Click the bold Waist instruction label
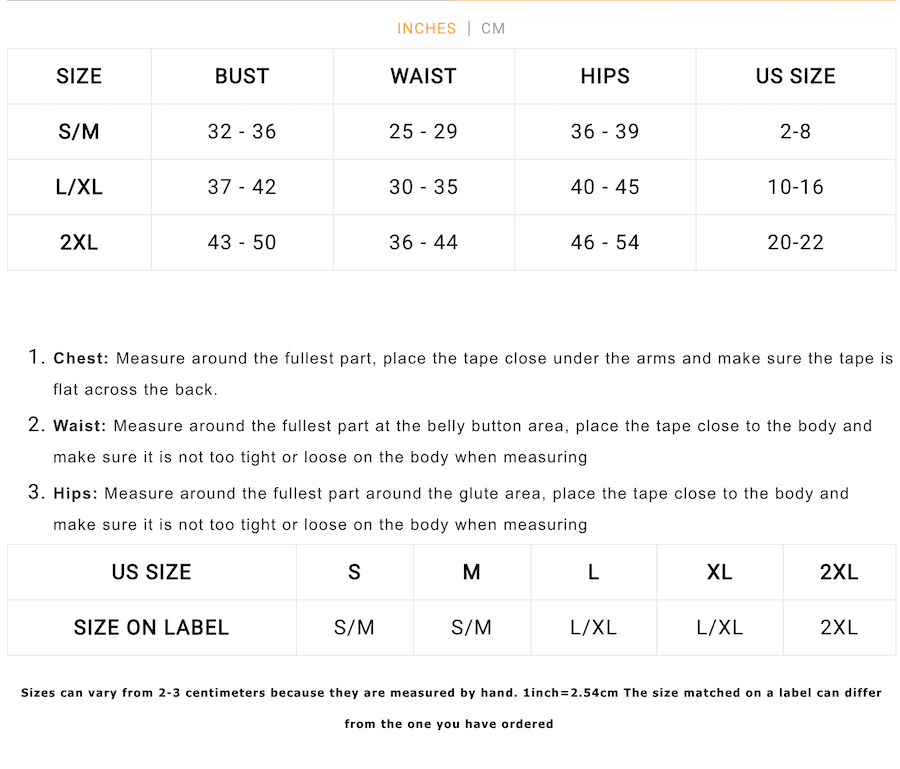 point(79,426)
